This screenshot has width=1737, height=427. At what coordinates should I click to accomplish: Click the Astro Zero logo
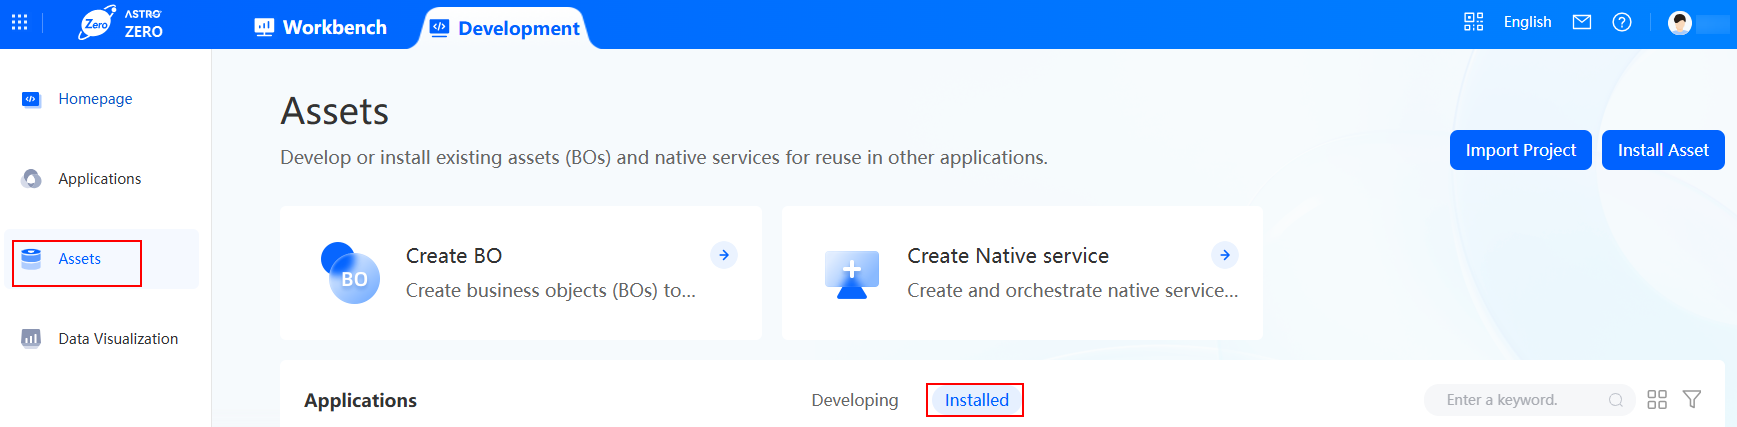(121, 23)
